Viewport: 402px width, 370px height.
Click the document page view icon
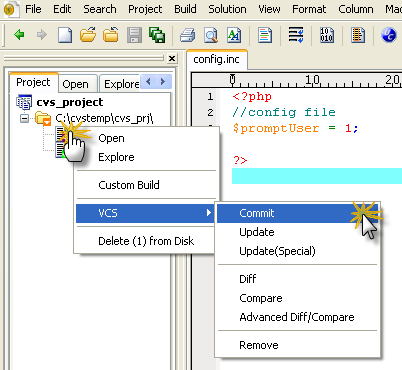click(265, 35)
